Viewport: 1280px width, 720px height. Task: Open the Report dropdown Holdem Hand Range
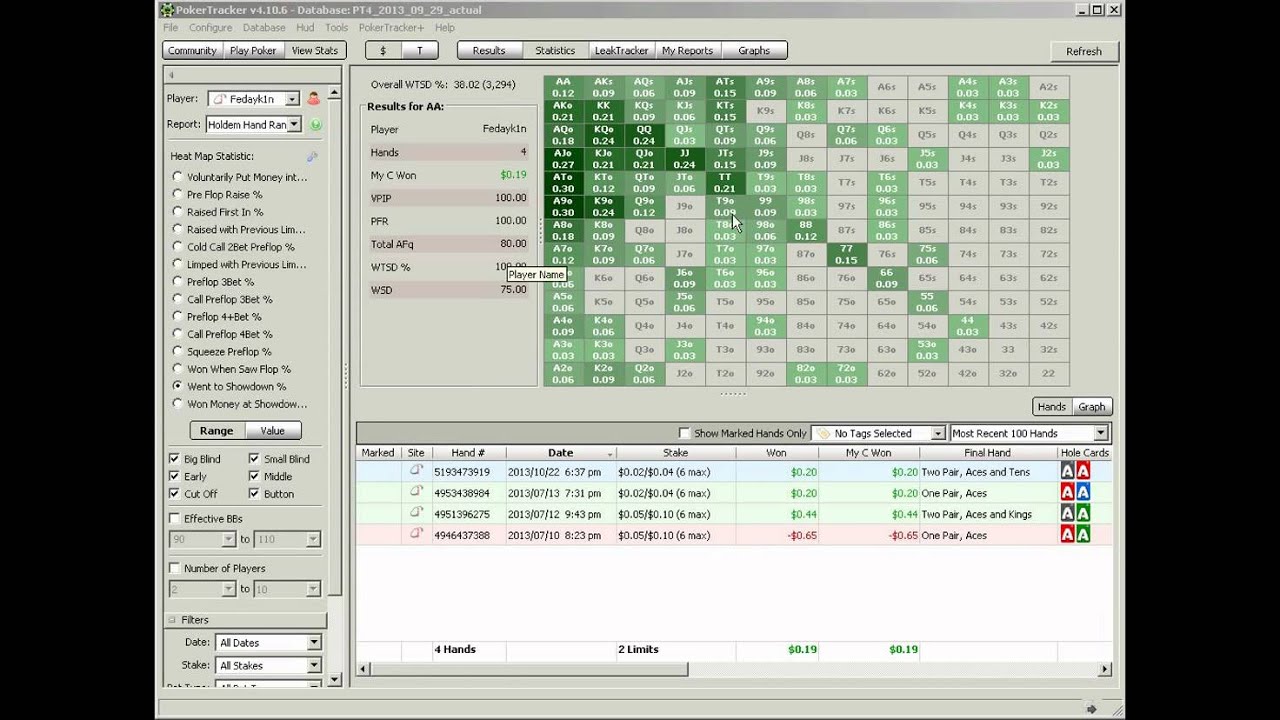253,124
